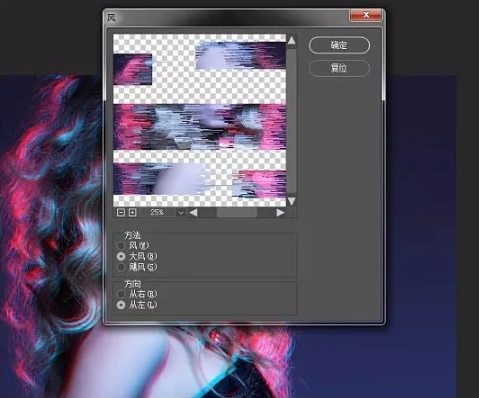The height and width of the screenshot is (398, 480).
Task: Zoom out preview with minus icon
Action: pos(121,212)
